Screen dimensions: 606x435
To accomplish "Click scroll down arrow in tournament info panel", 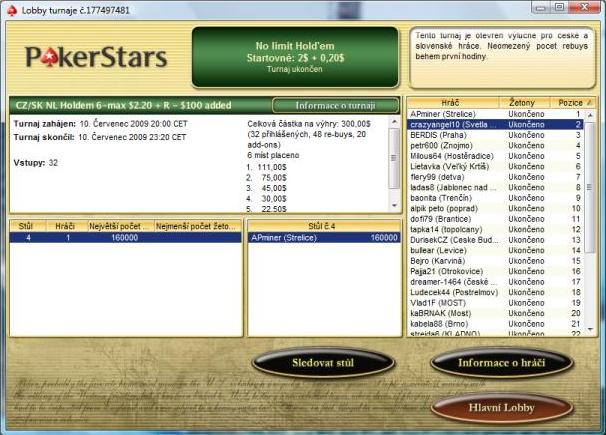I will tap(394, 205).
